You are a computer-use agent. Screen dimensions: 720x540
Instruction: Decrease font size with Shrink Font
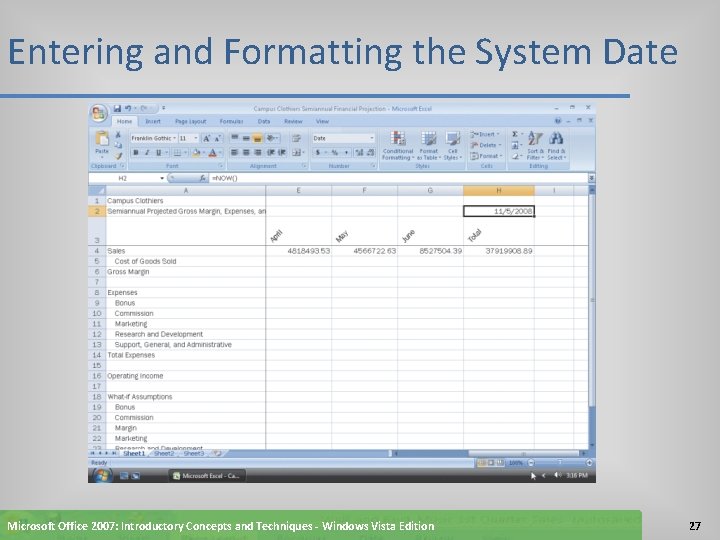coord(218,138)
